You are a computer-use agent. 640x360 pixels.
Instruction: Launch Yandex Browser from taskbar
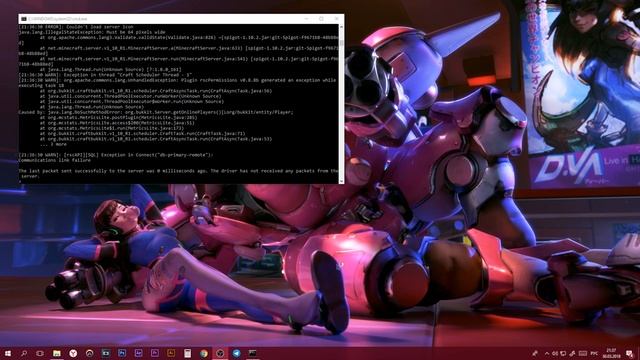pos(73,353)
